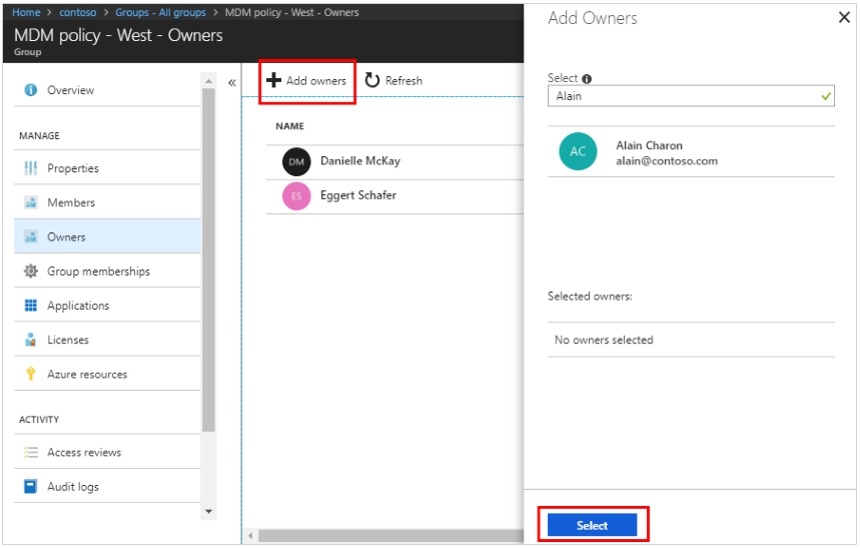Open Access reviews in Activity section
This screenshot has width=860, height=548.
(84, 453)
